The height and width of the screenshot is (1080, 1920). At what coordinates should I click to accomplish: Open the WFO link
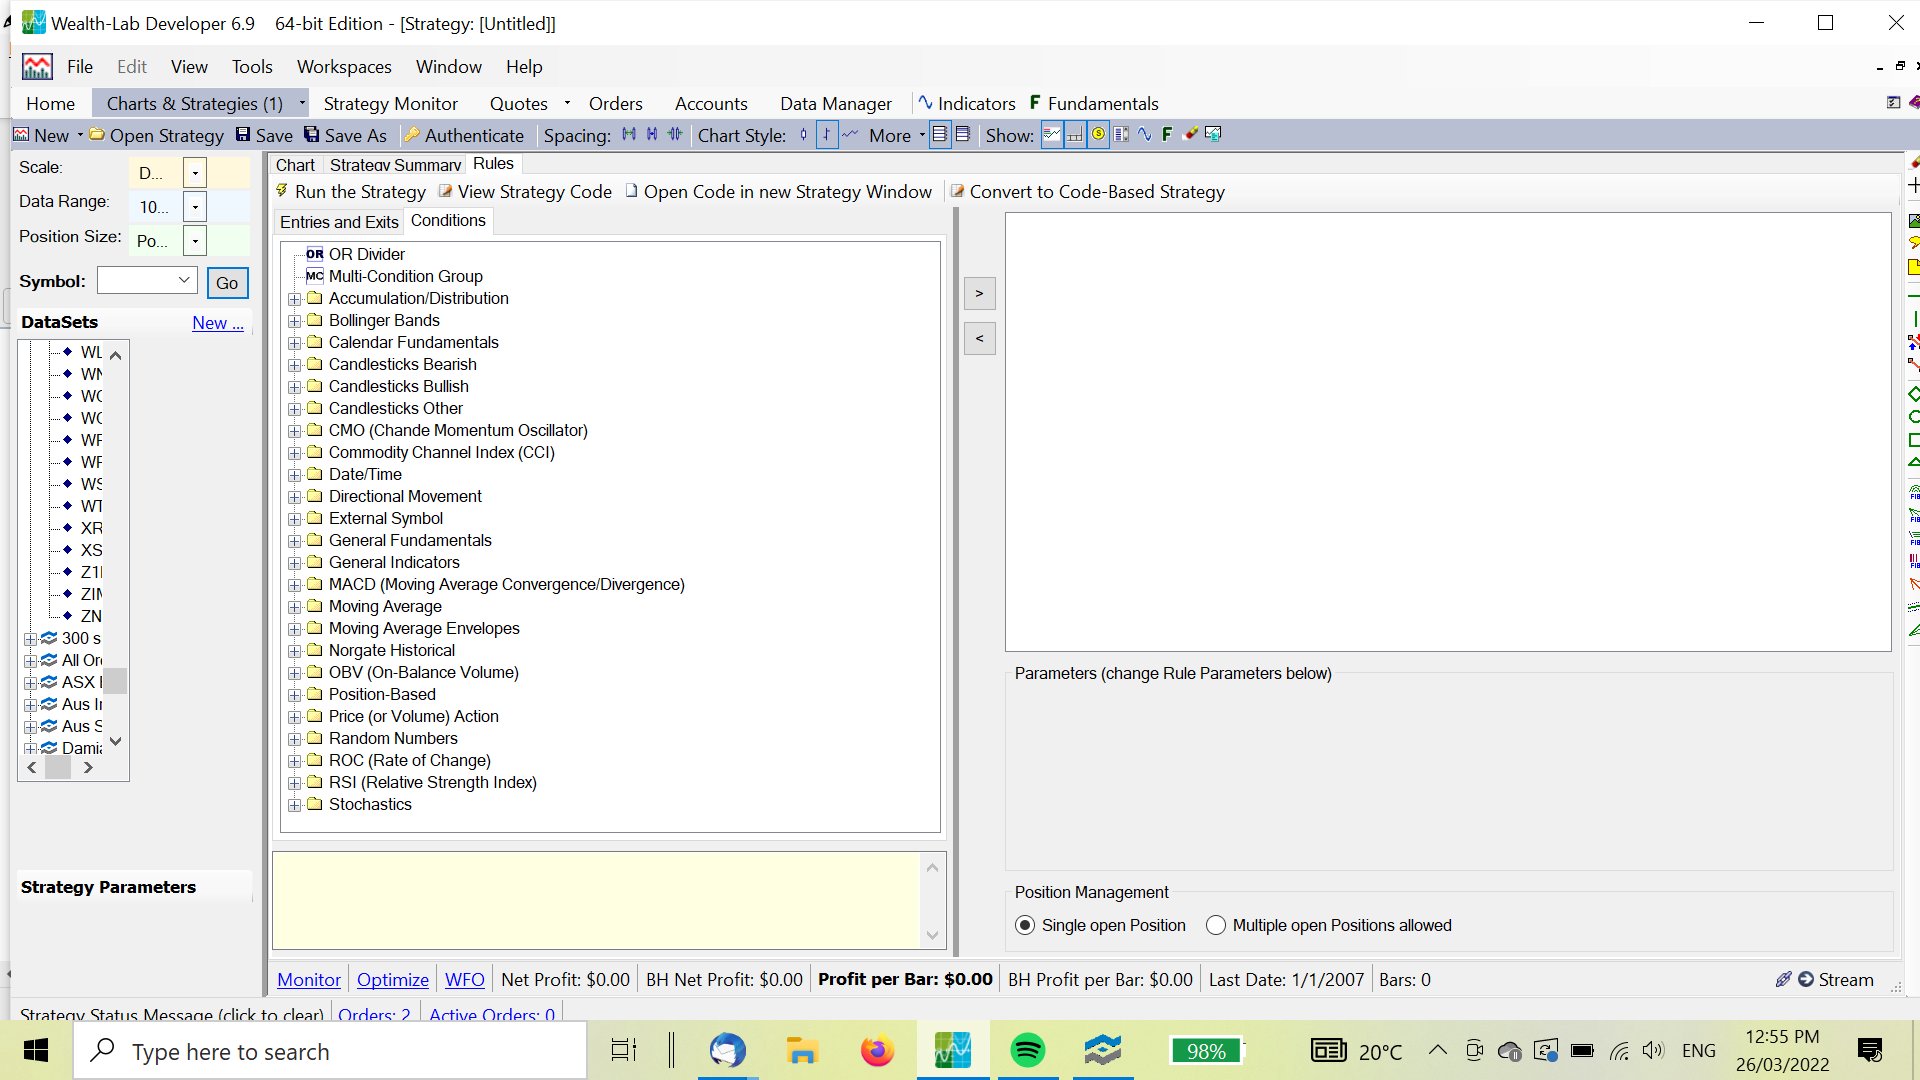coord(465,980)
